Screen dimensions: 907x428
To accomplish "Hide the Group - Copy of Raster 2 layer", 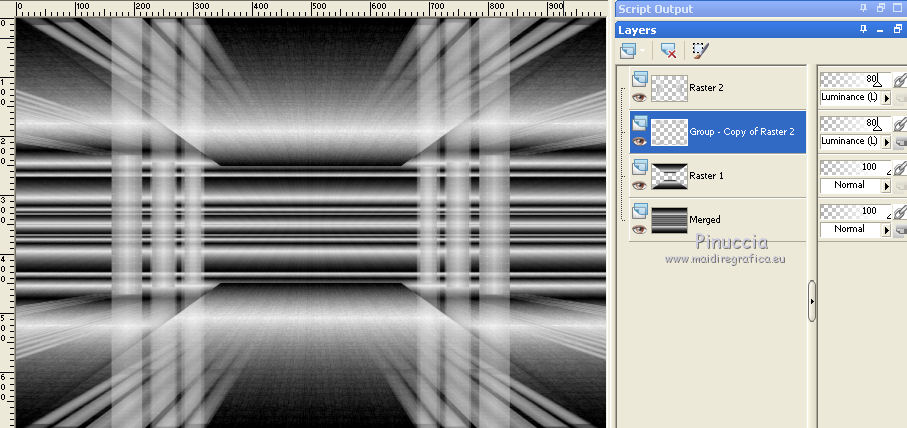I will pyautogui.click(x=639, y=142).
